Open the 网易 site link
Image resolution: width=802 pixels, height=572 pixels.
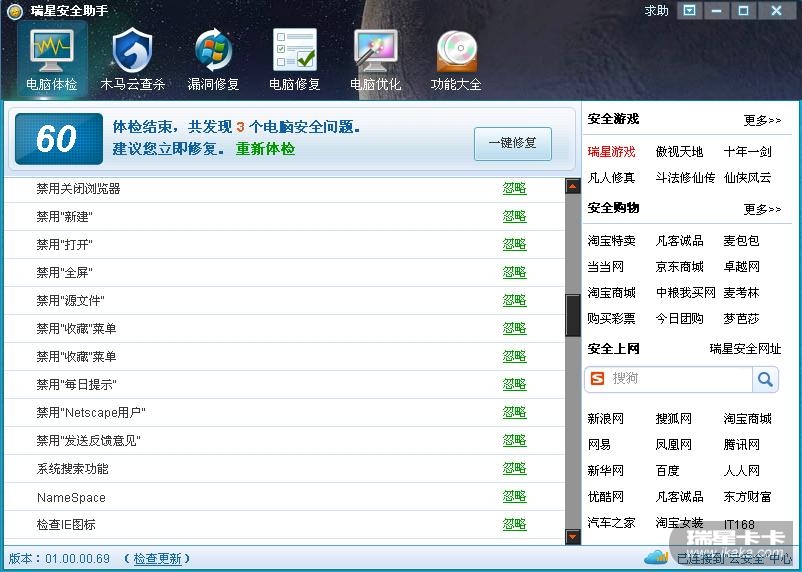(599, 445)
